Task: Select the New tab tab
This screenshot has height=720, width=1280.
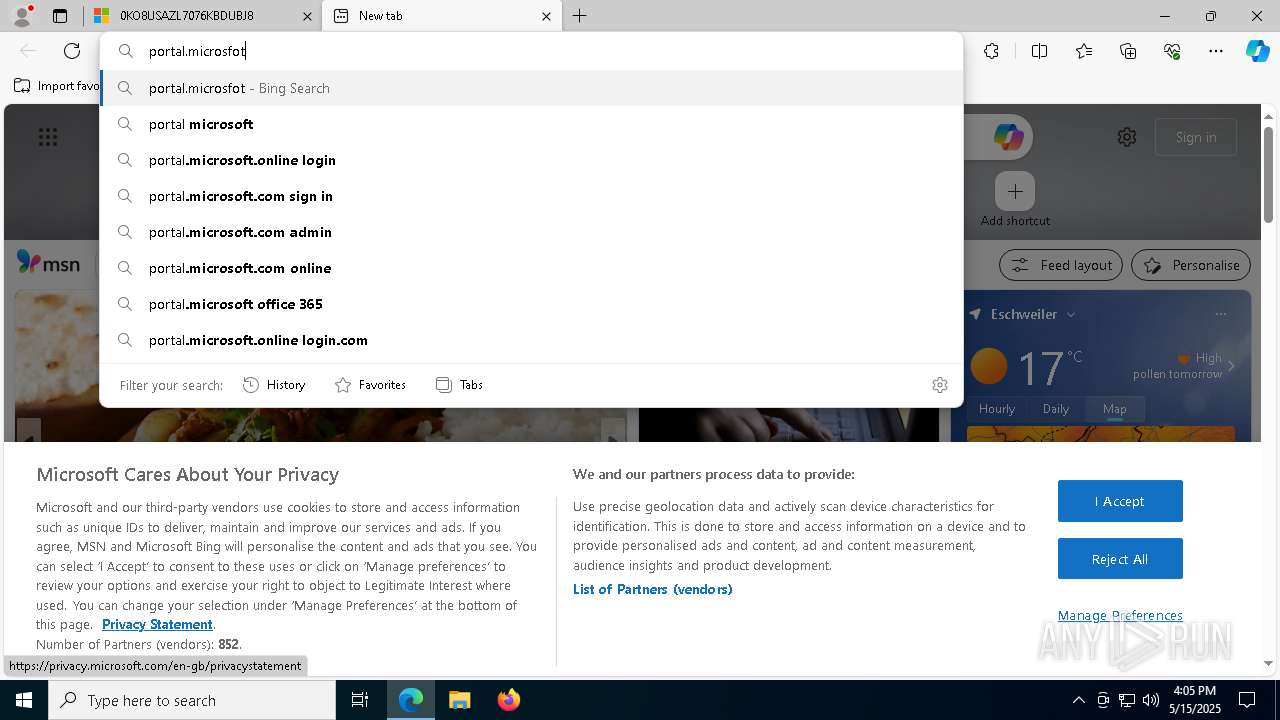Action: 442,16
